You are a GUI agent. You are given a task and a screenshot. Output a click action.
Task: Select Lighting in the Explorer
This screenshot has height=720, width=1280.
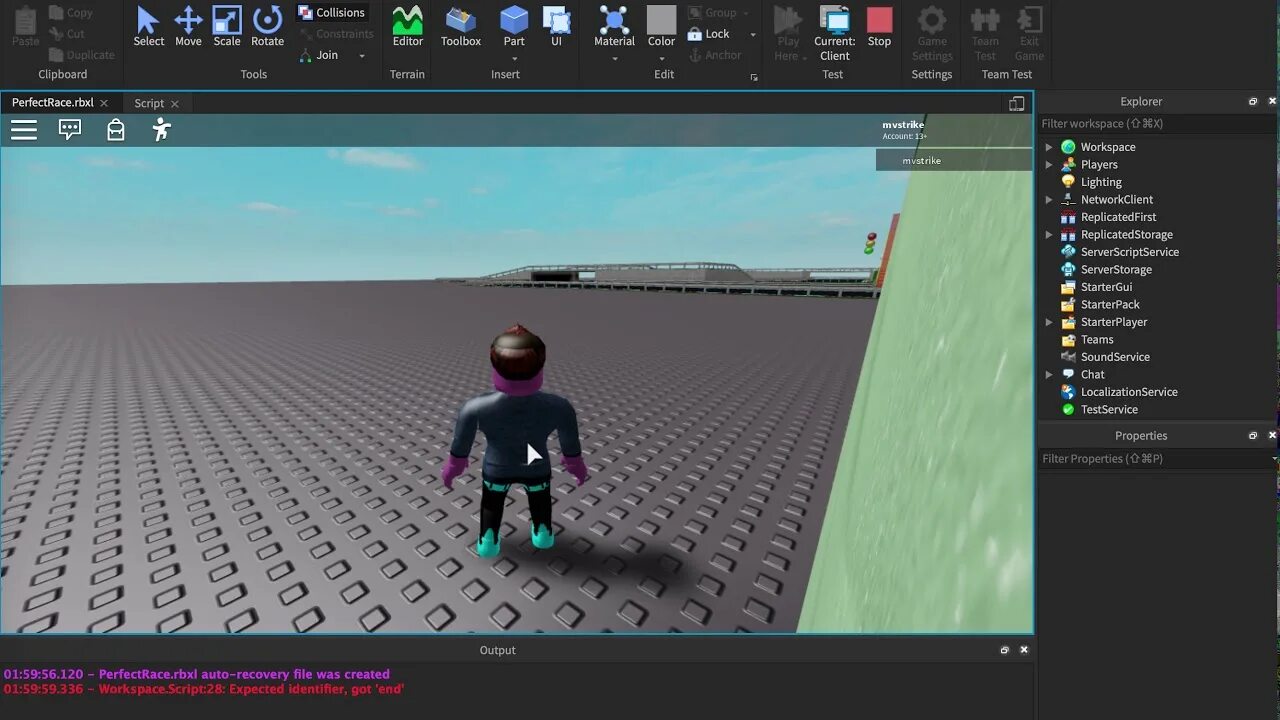pos(1100,182)
